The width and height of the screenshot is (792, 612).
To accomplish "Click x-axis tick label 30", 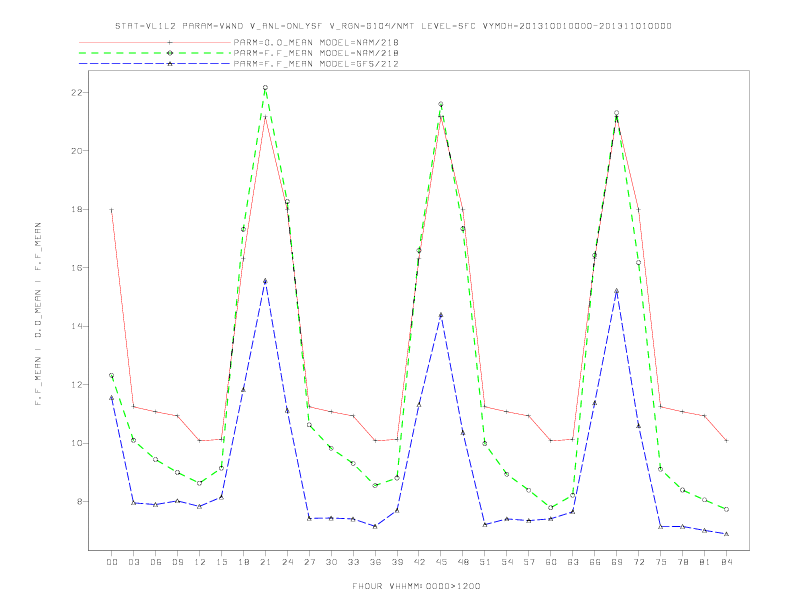I will point(331,562).
